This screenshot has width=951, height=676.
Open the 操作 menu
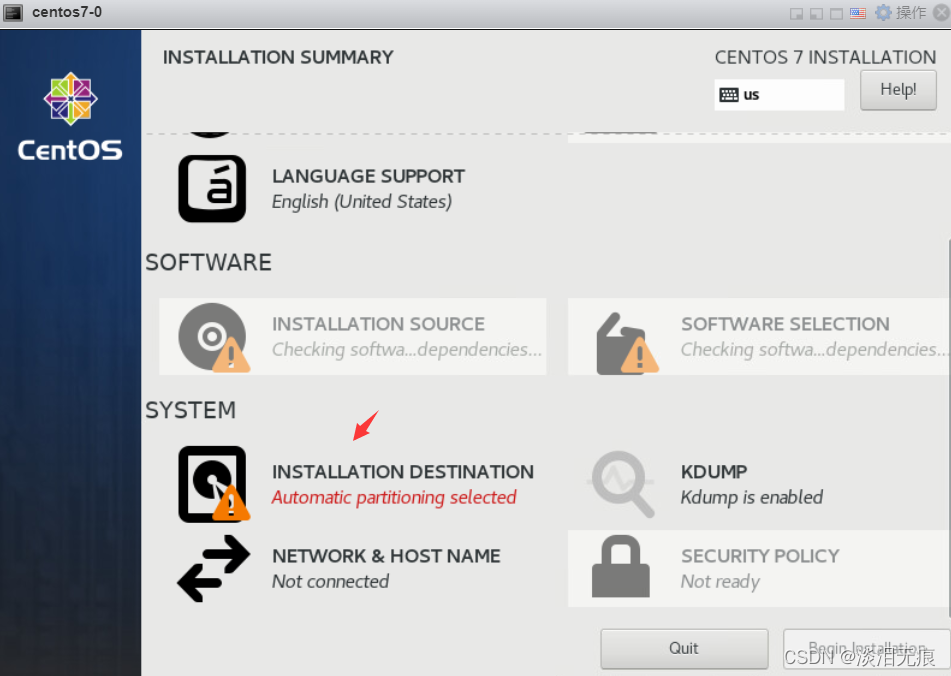911,13
